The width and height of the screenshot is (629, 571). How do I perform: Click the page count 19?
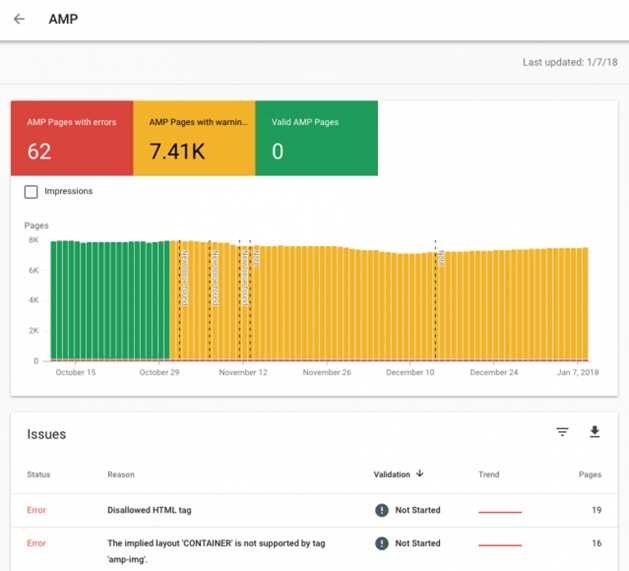(x=597, y=510)
